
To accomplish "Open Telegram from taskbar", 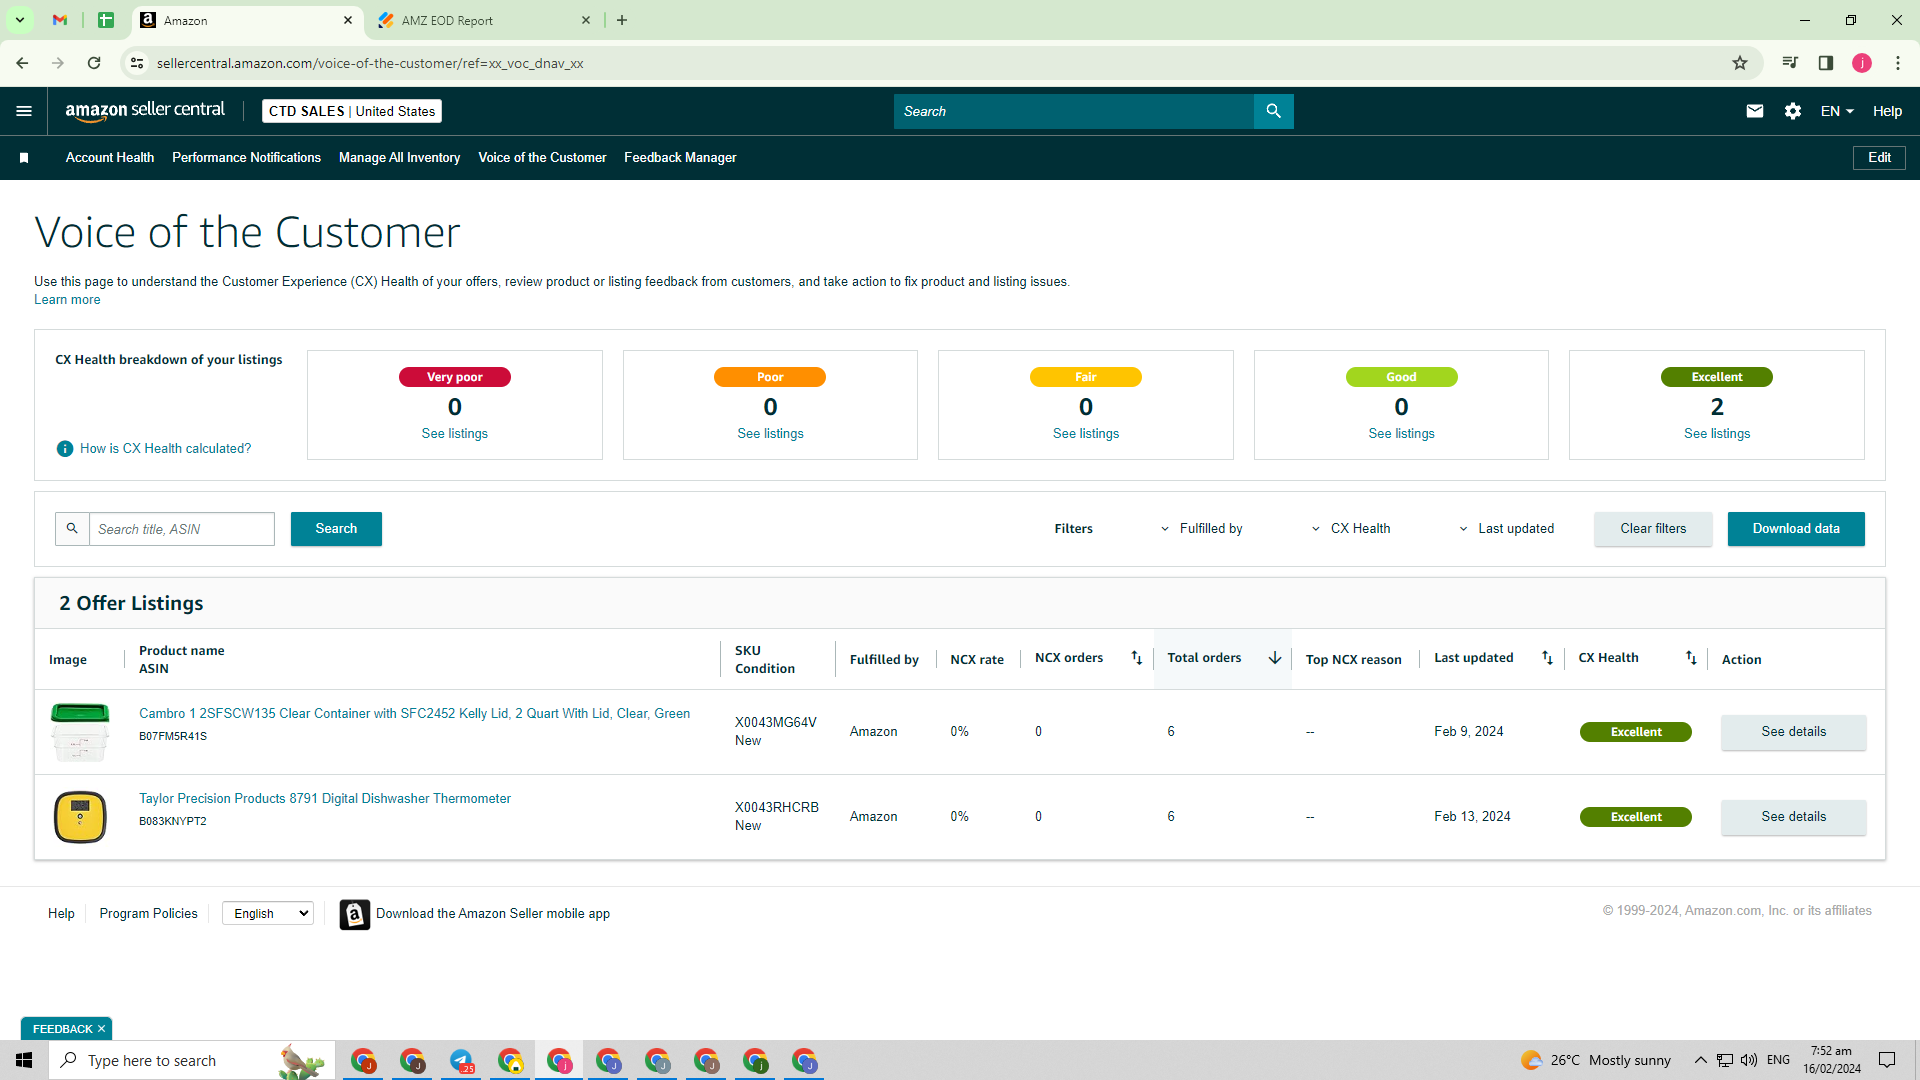I will 461,1061.
